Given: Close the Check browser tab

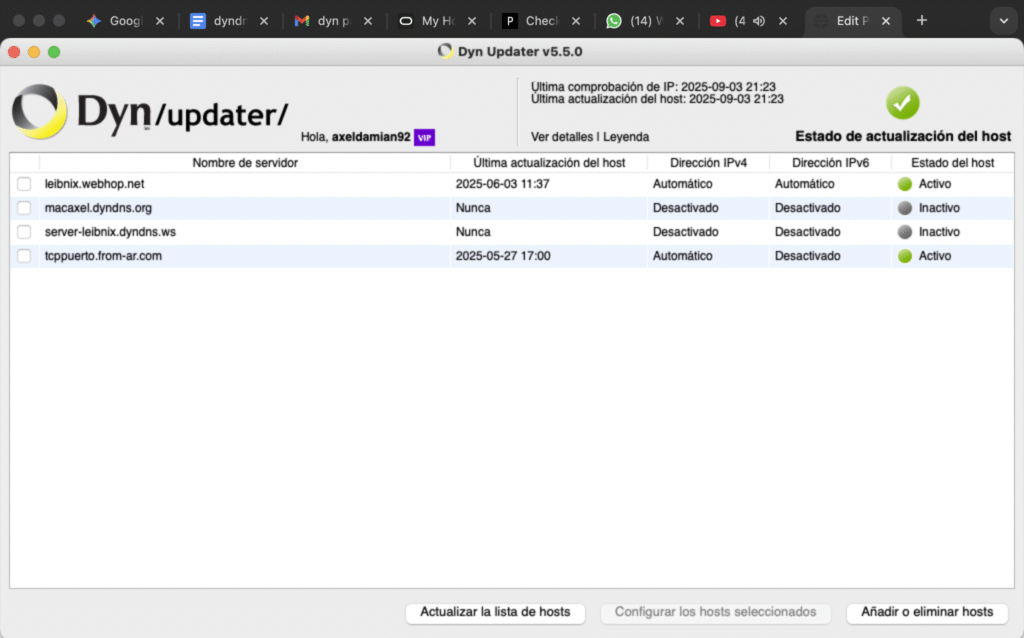Looking at the screenshot, I should (x=576, y=21).
